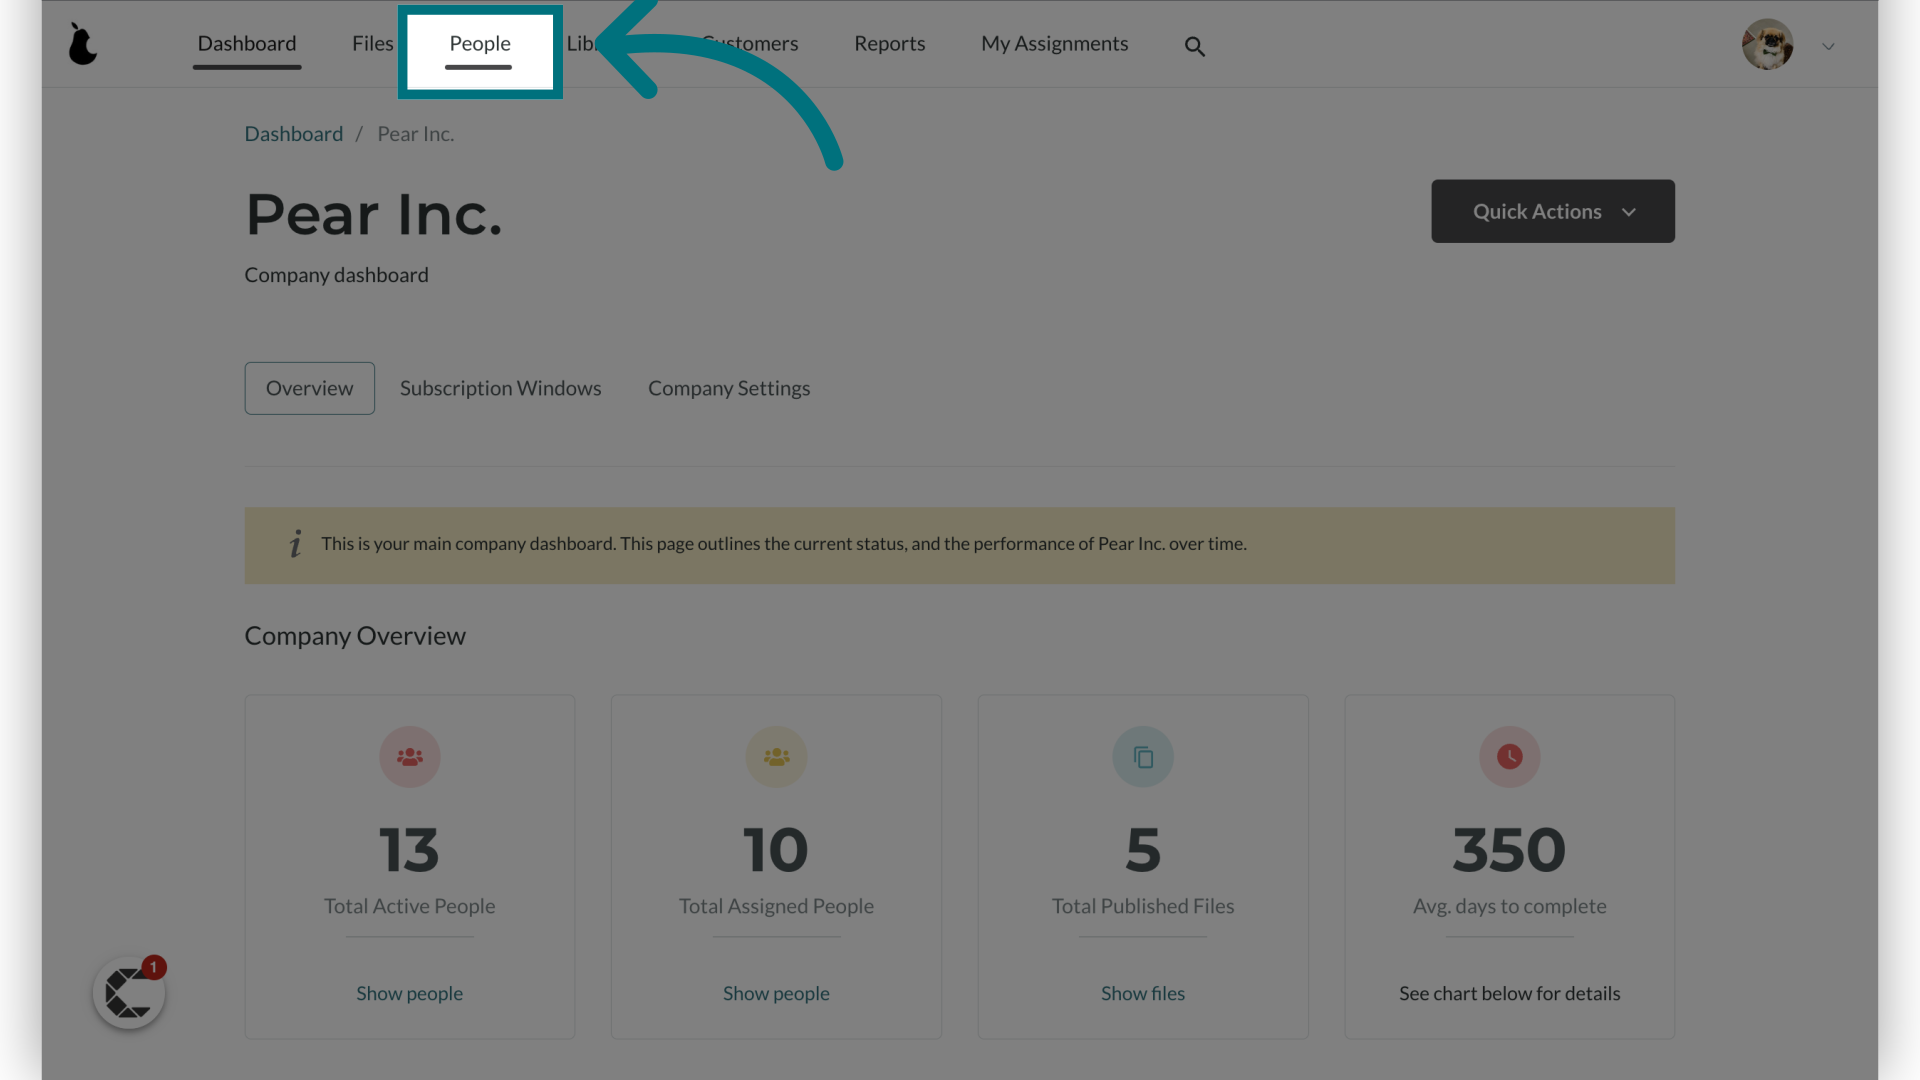Click the Total Assigned People icon
Image resolution: width=1920 pixels, height=1080 pixels.
coord(776,757)
